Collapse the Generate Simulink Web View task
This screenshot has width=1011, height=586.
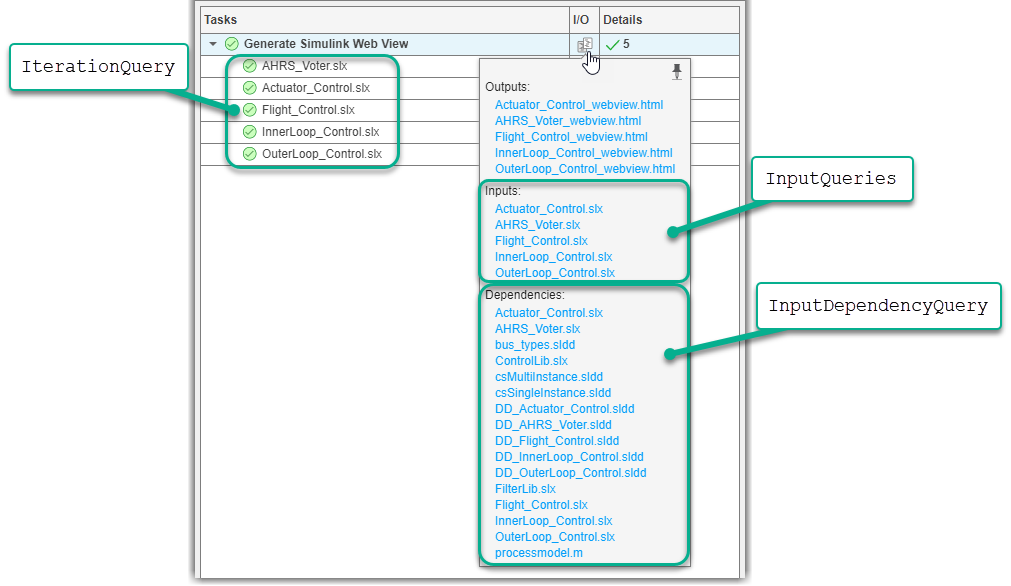point(212,44)
